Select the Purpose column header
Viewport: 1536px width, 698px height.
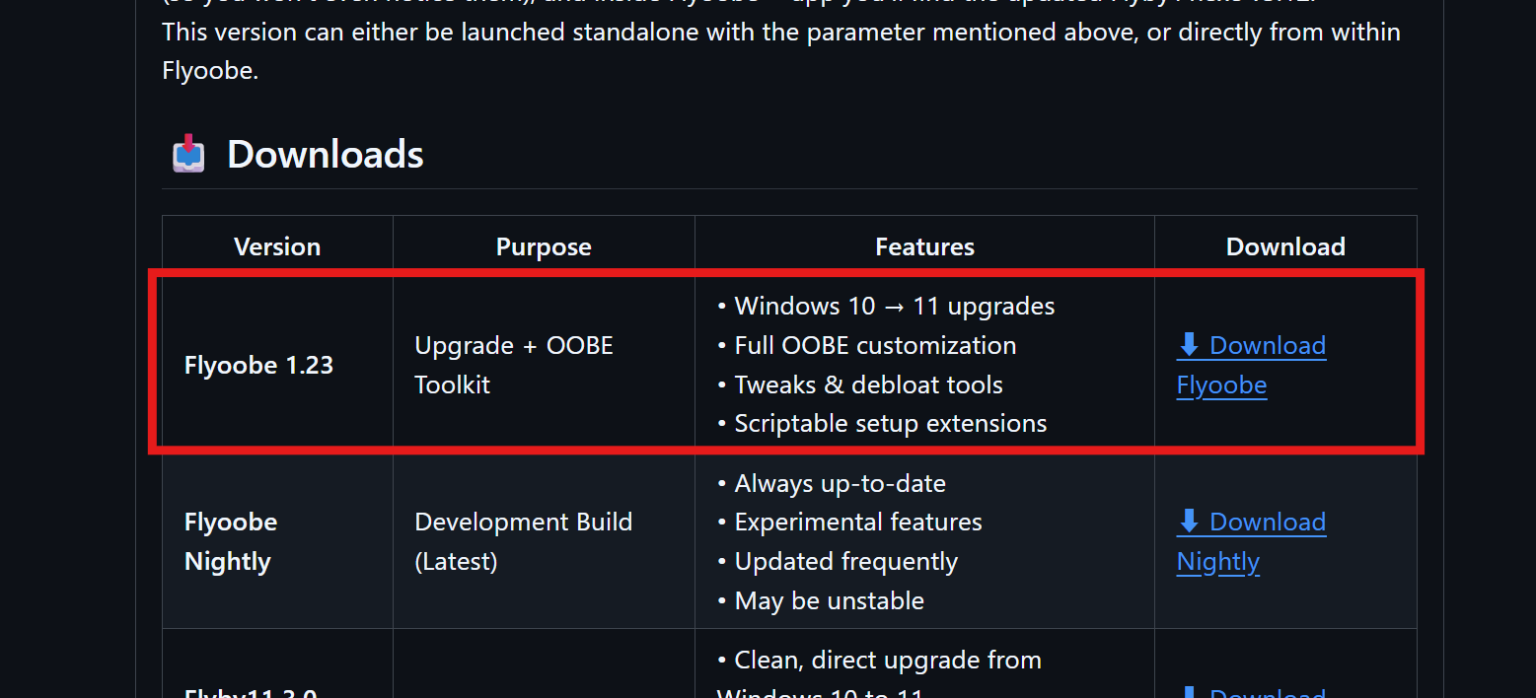point(543,247)
